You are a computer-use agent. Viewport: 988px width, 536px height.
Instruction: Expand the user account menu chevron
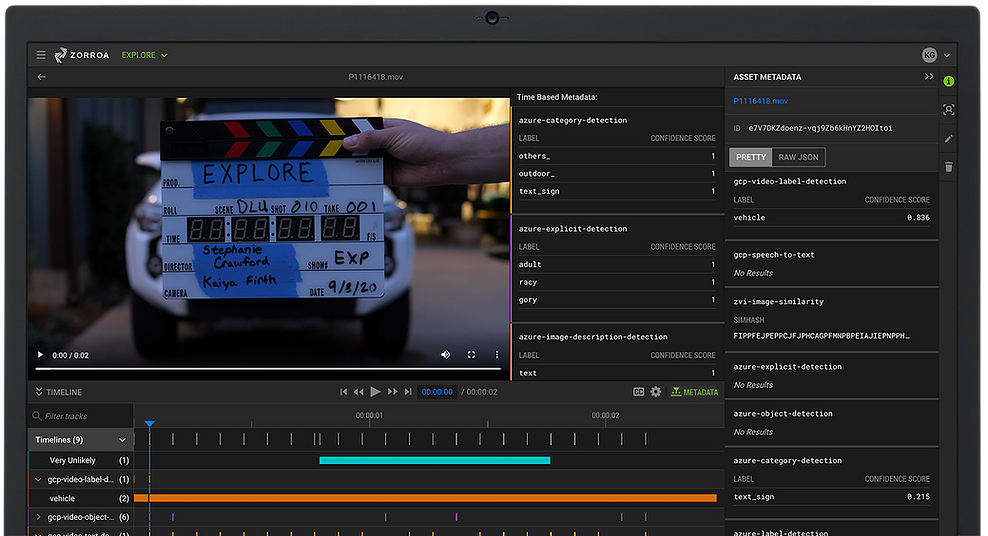(x=946, y=55)
